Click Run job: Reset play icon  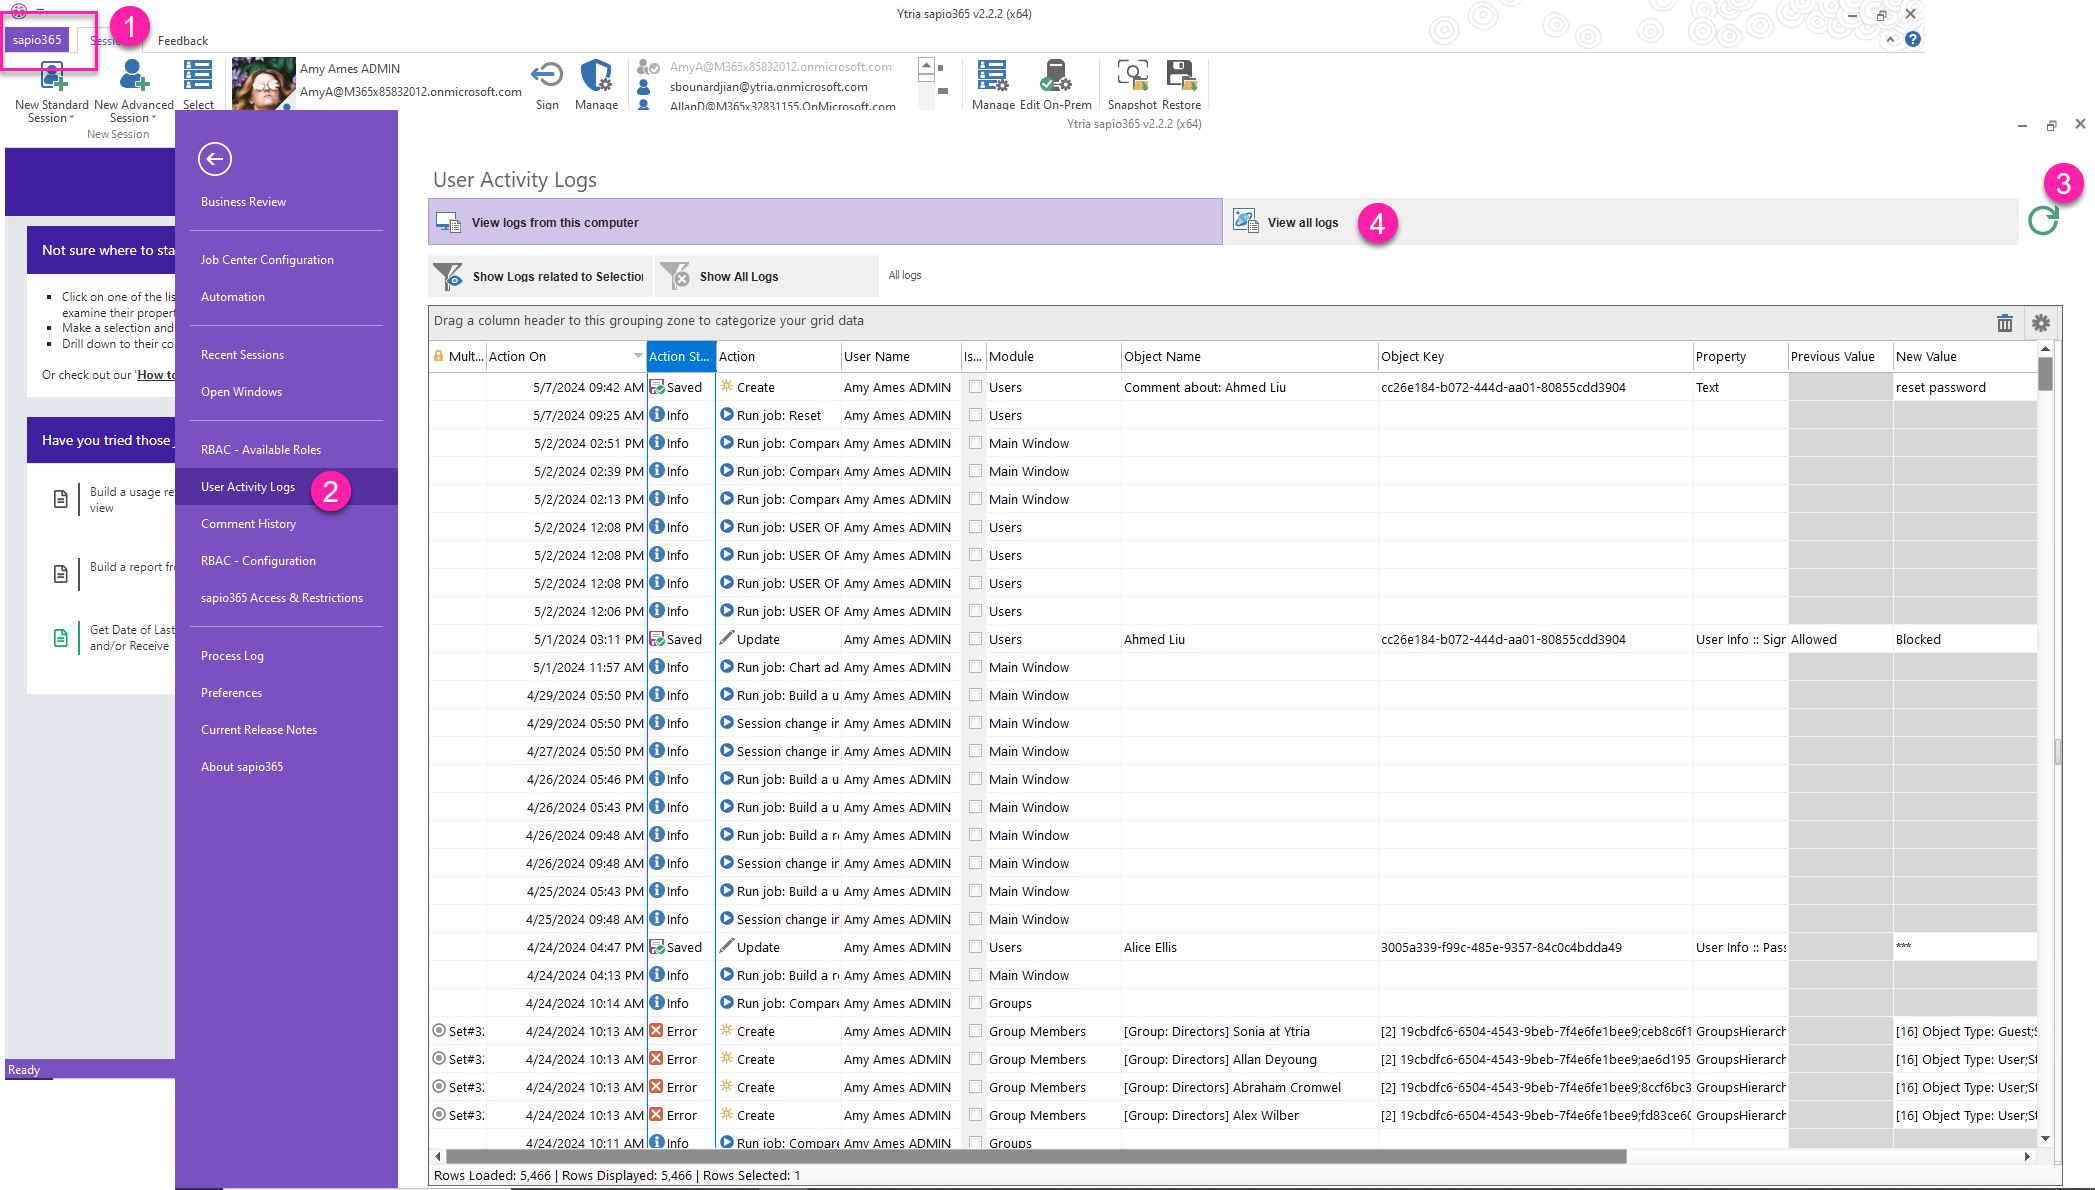click(727, 414)
